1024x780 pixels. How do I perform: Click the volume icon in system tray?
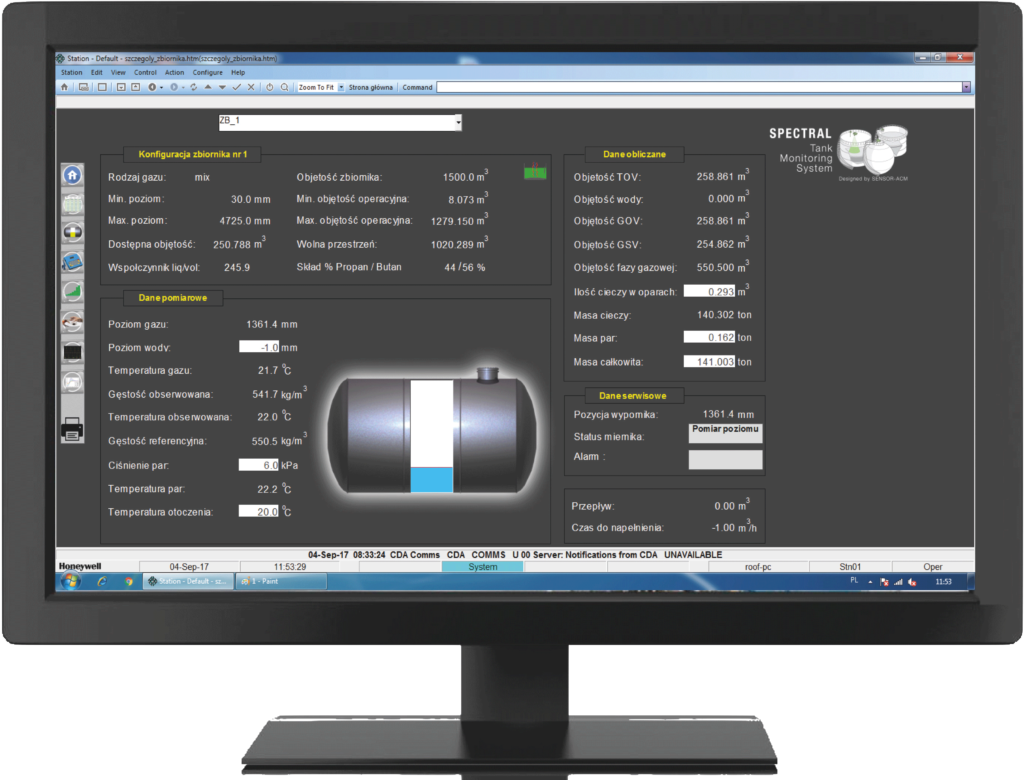[912, 582]
